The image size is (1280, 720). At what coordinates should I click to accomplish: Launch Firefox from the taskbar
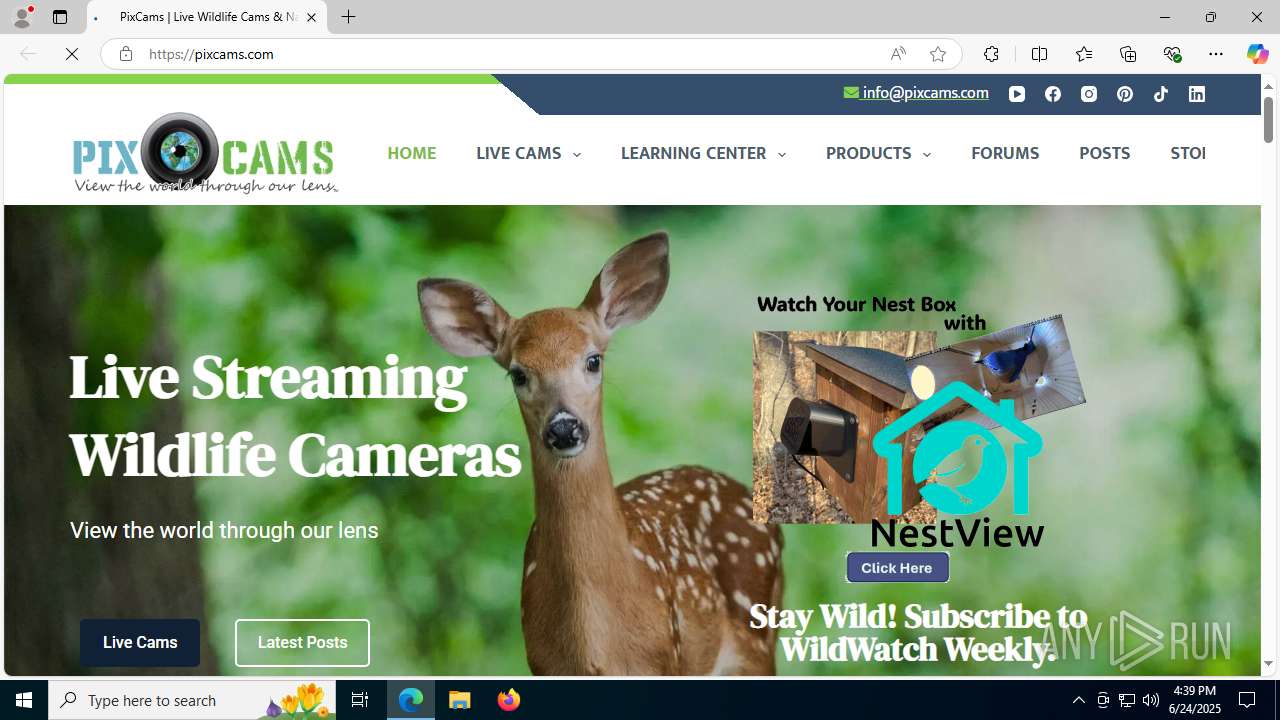[509, 700]
